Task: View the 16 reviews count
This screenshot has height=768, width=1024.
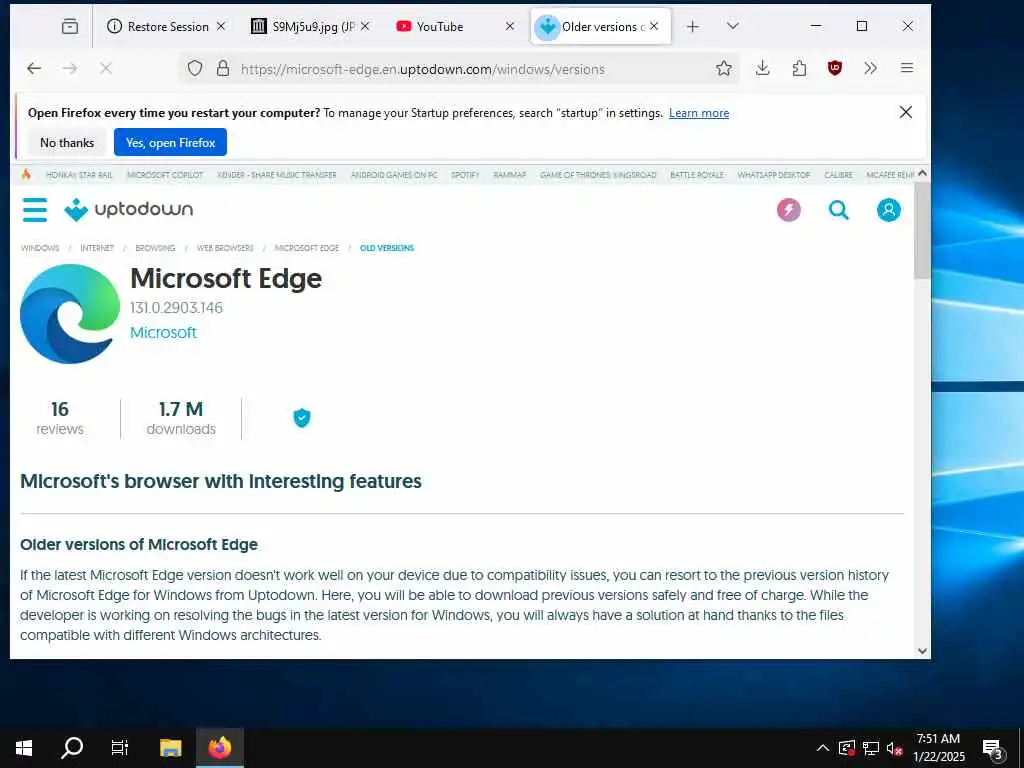Action: click(59, 418)
